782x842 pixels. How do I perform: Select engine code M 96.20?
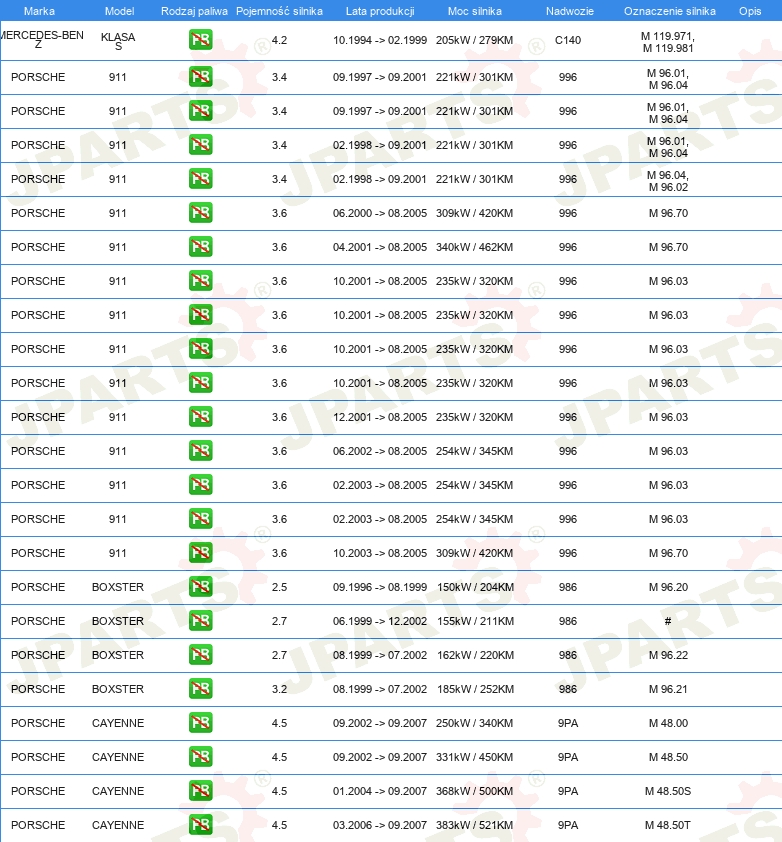pos(668,587)
